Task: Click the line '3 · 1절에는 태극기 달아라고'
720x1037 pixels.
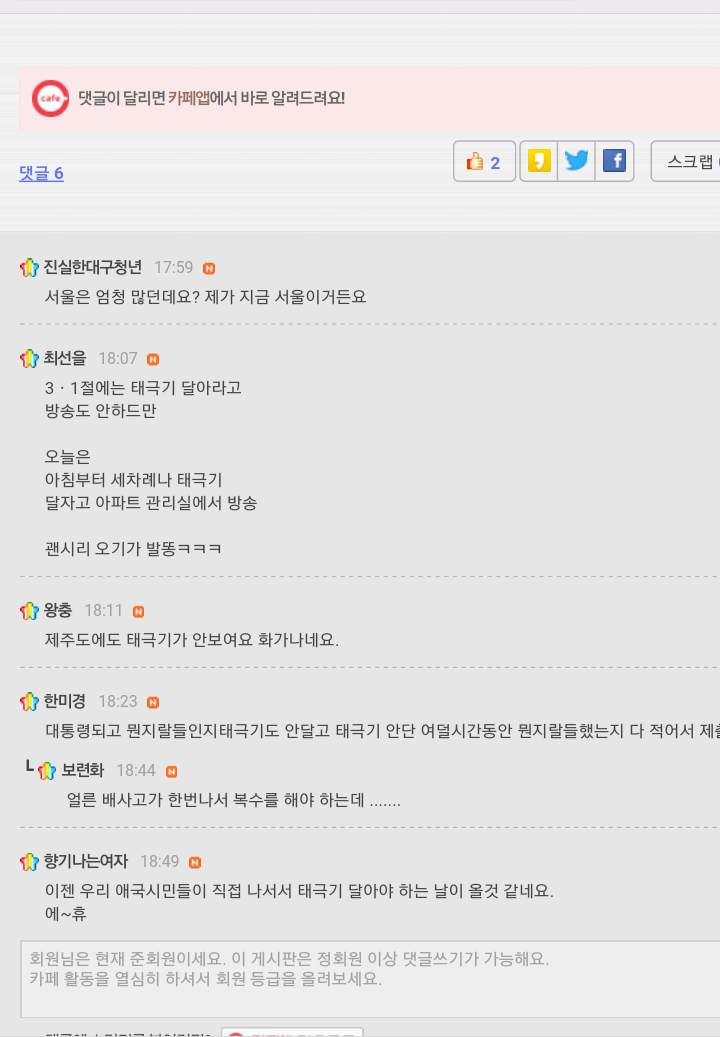Action: tap(143, 388)
